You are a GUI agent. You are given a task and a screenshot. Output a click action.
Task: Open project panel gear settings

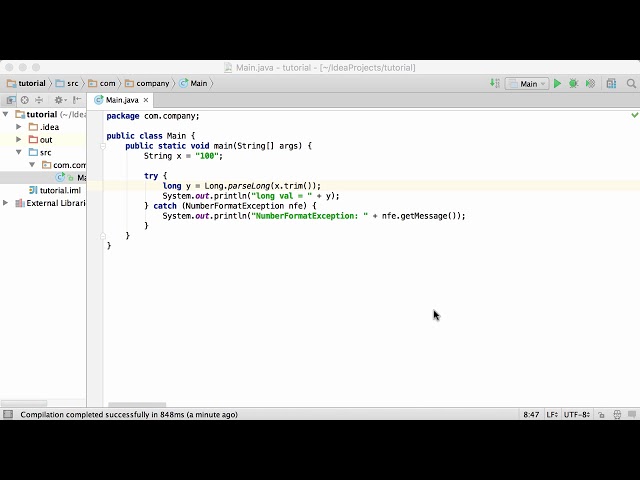pyautogui.click(x=60, y=100)
